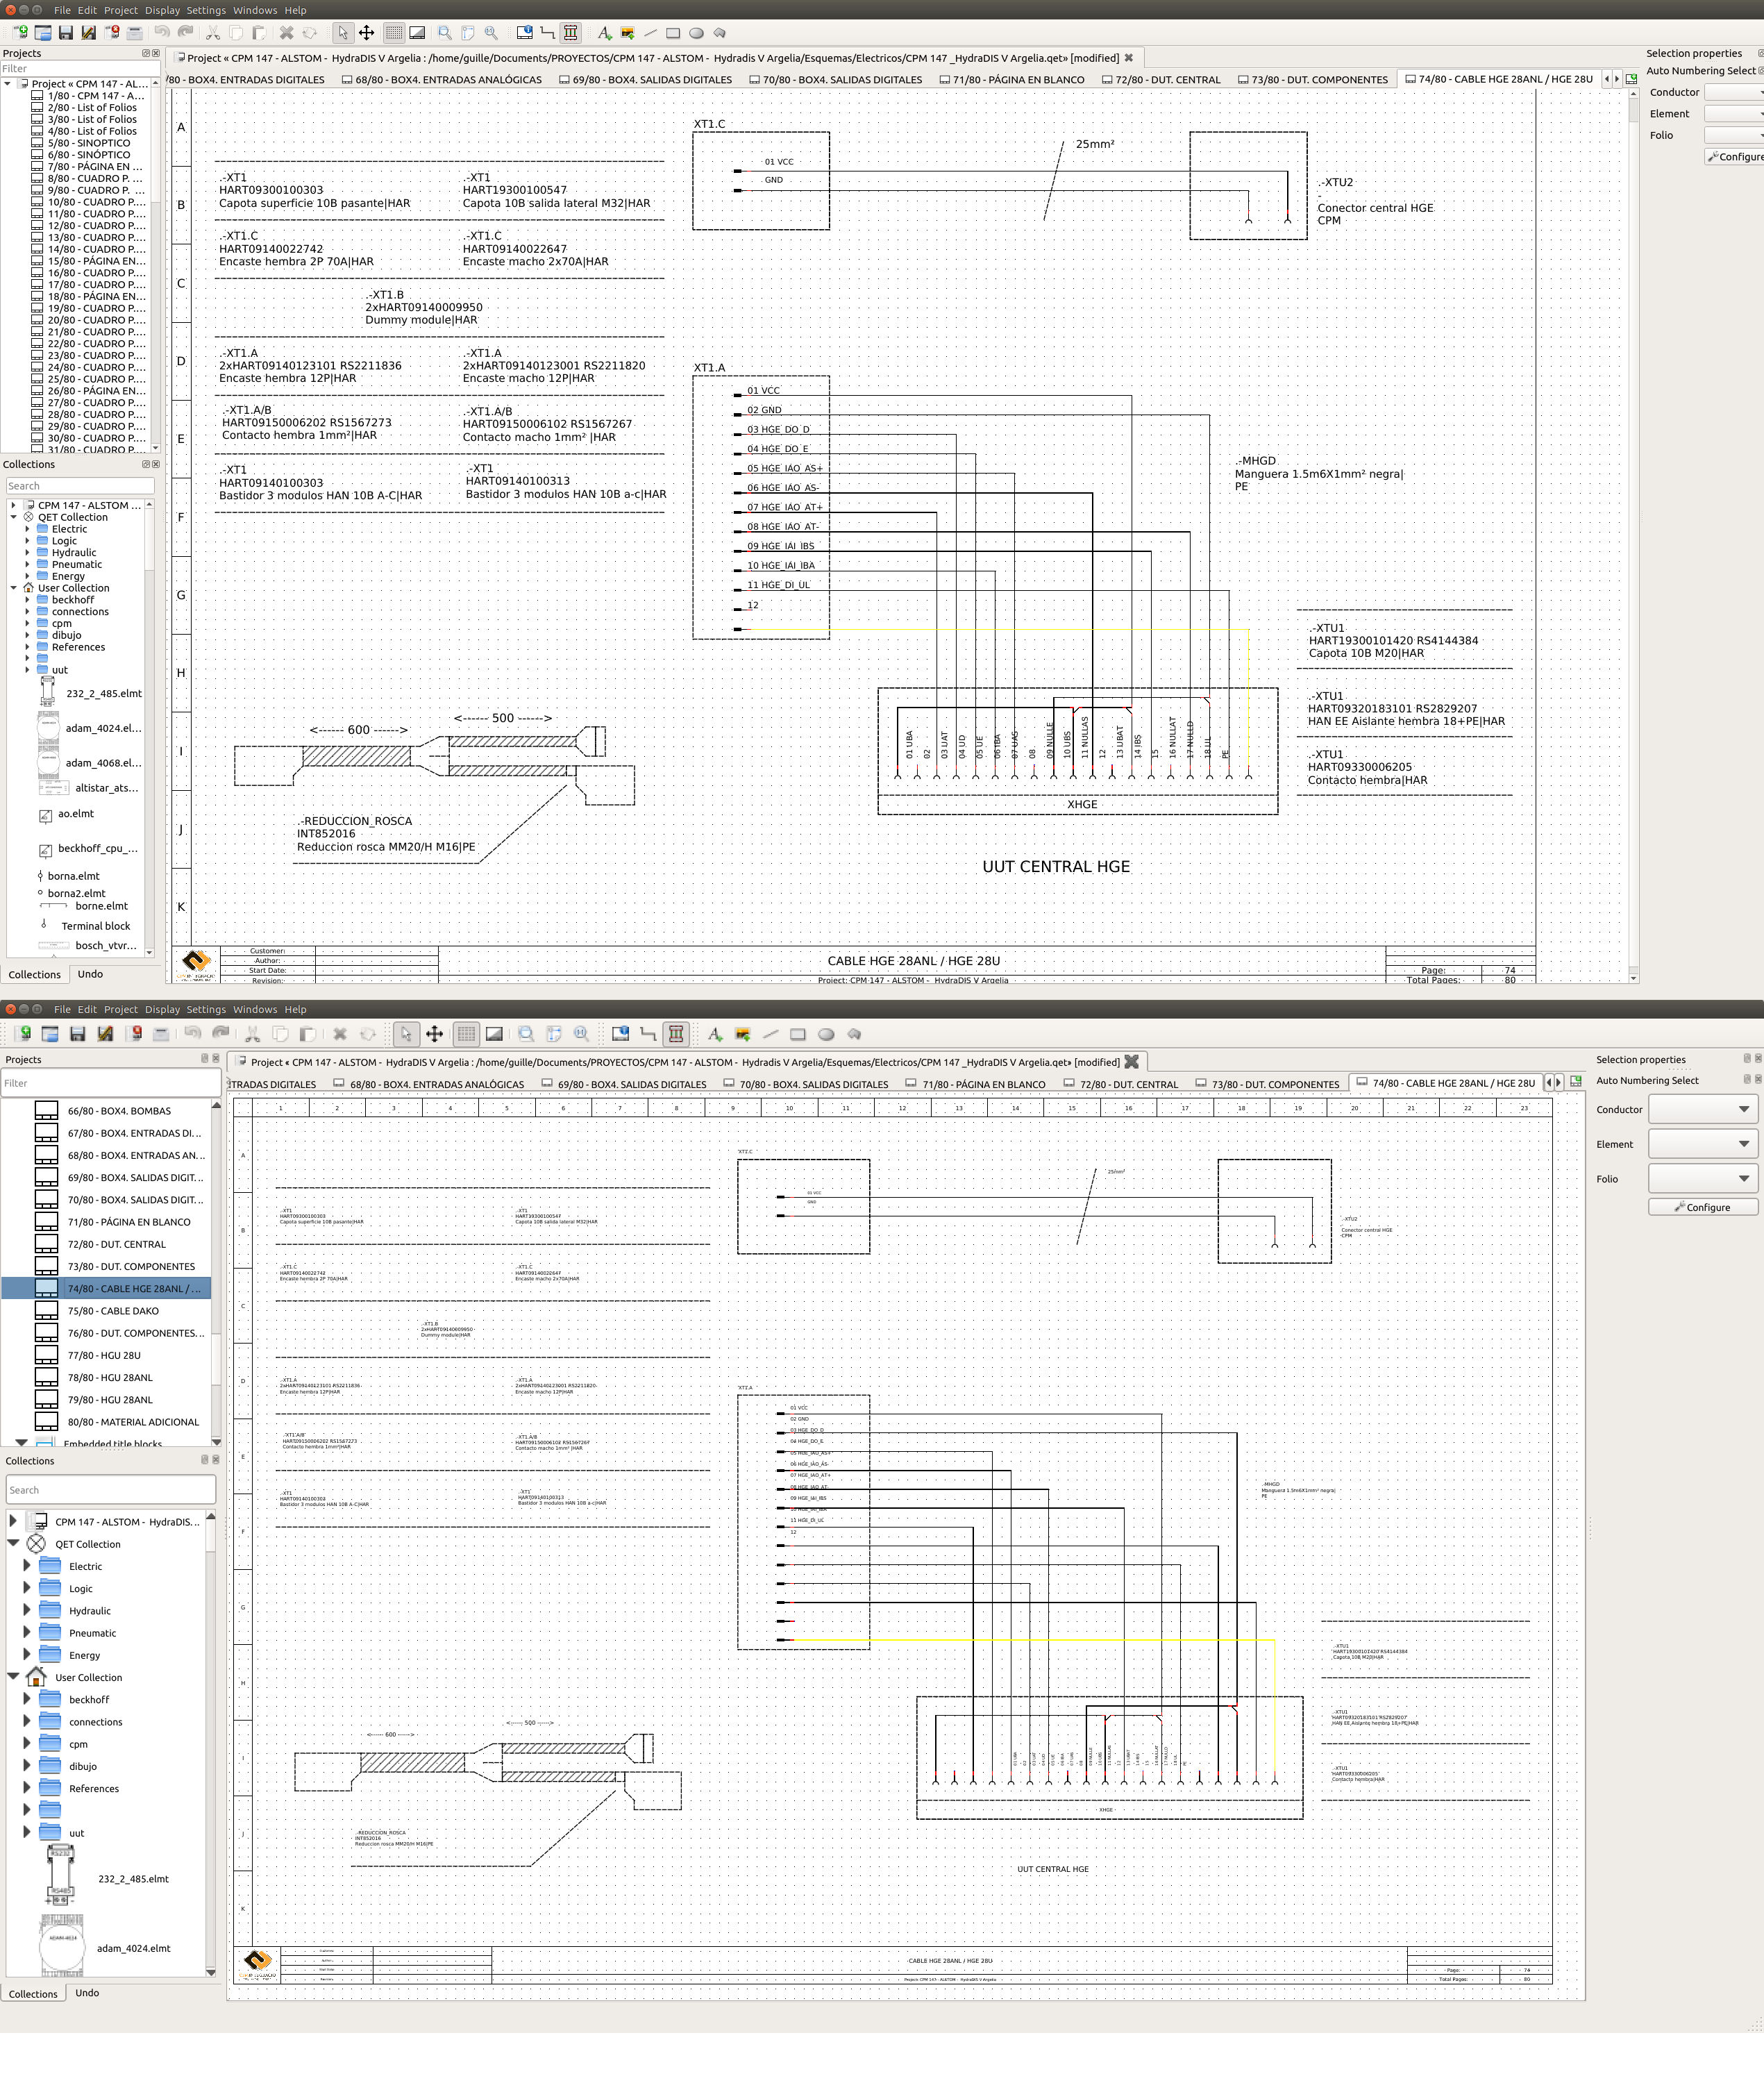Screen dimensions: 1764x2083
Task: Toggle grid display in lower window toolbar
Action: (x=466, y=1034)
